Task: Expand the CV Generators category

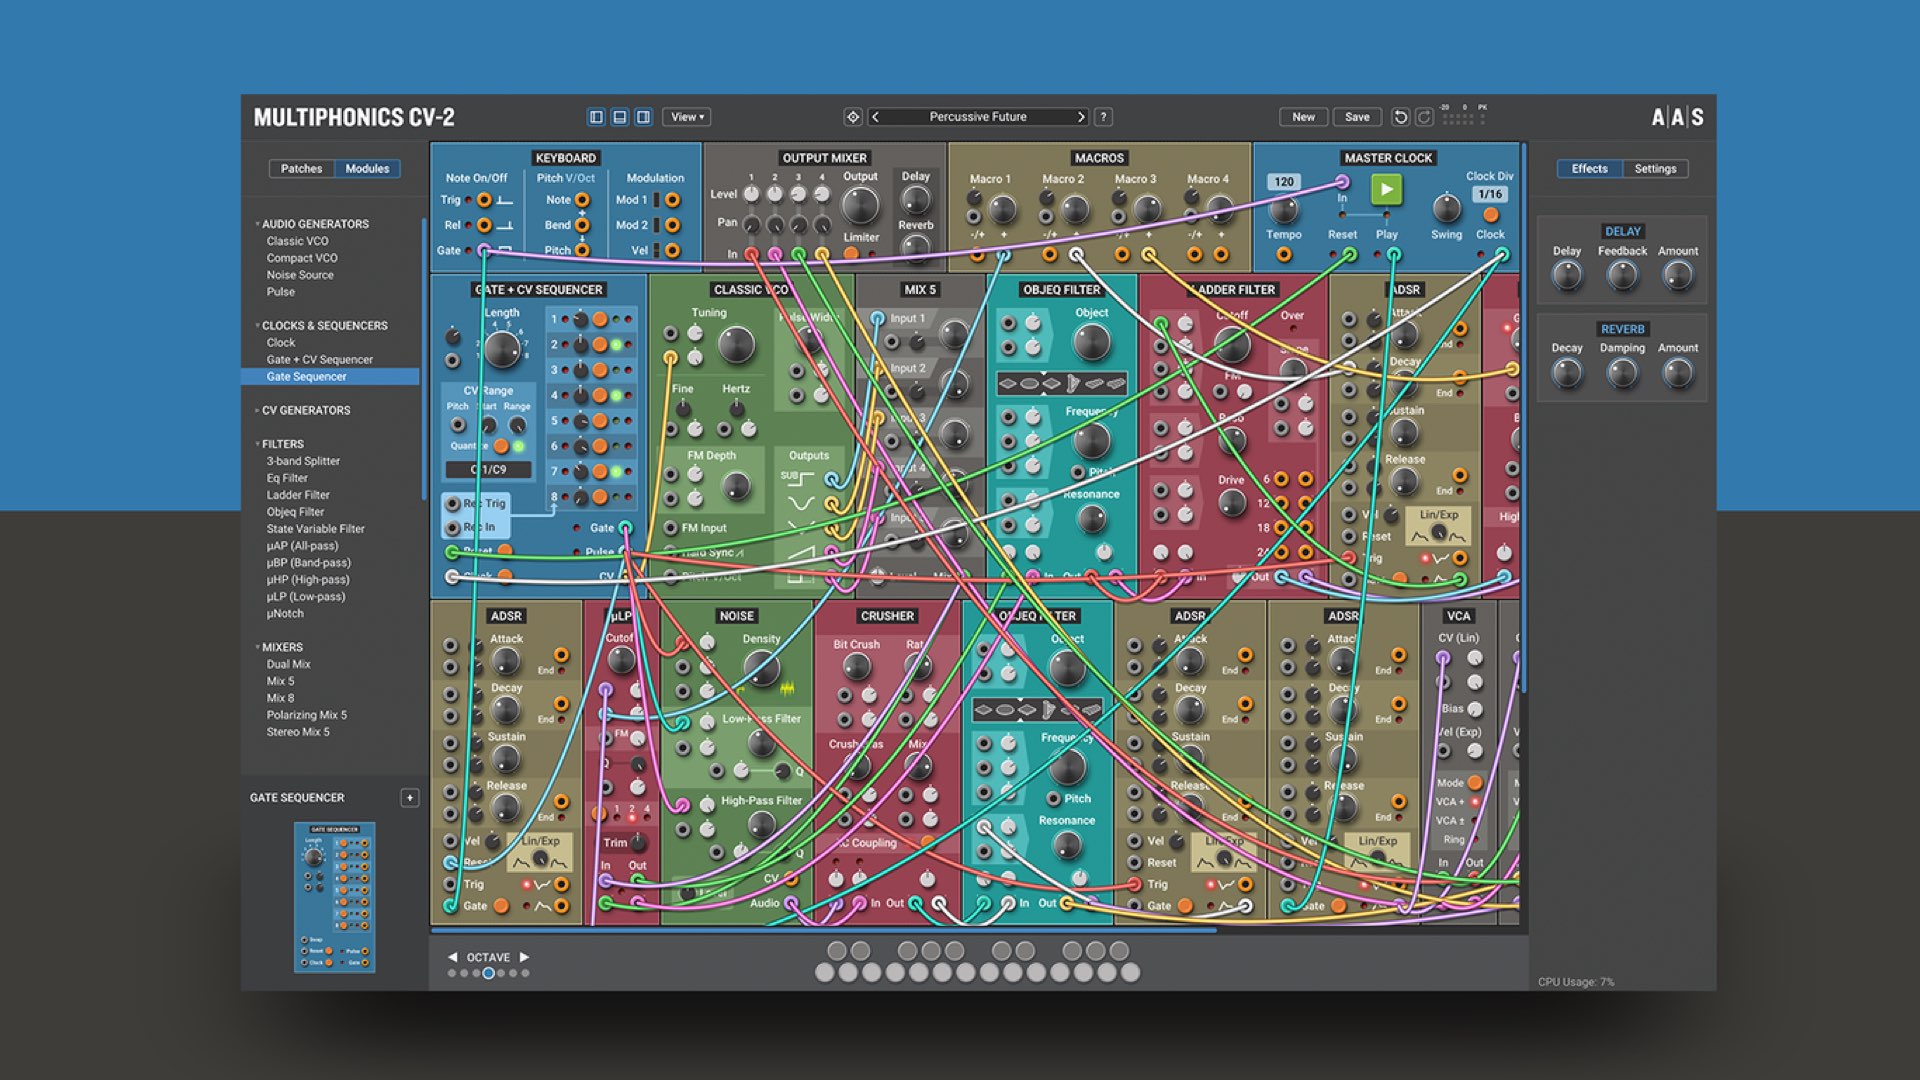Action: (258, 410)
